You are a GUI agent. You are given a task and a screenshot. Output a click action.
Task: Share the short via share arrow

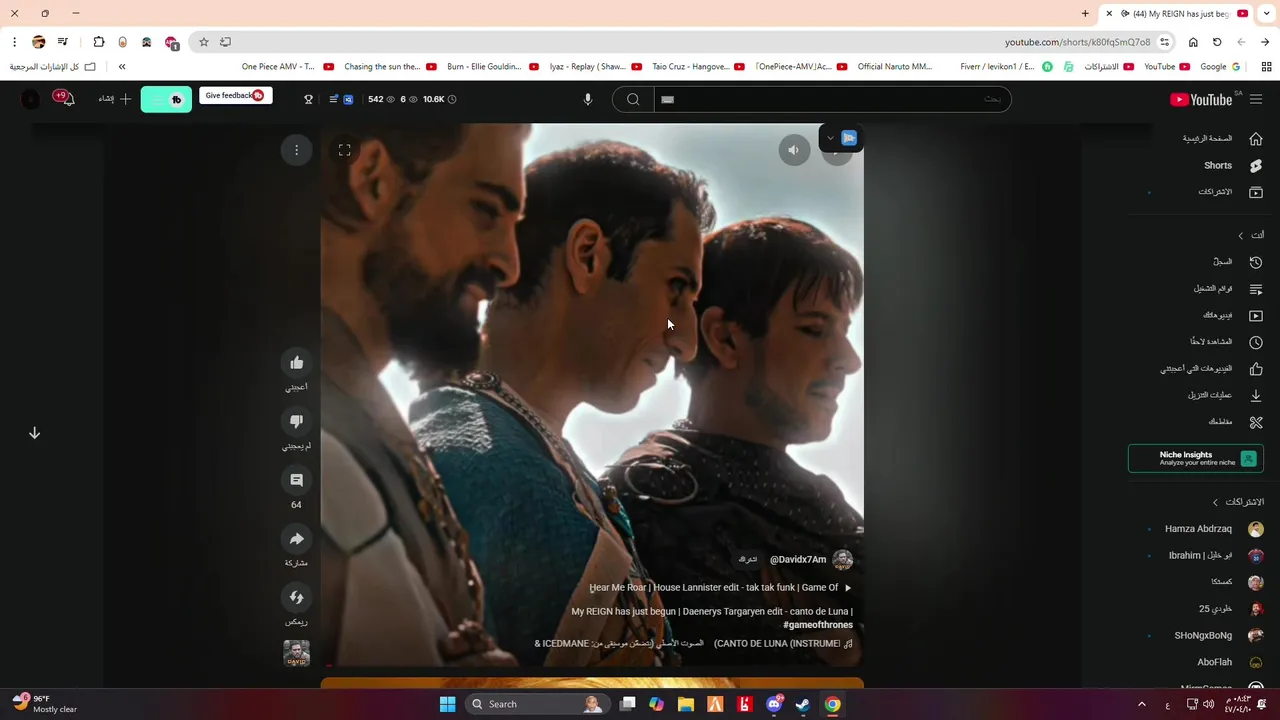296,539
